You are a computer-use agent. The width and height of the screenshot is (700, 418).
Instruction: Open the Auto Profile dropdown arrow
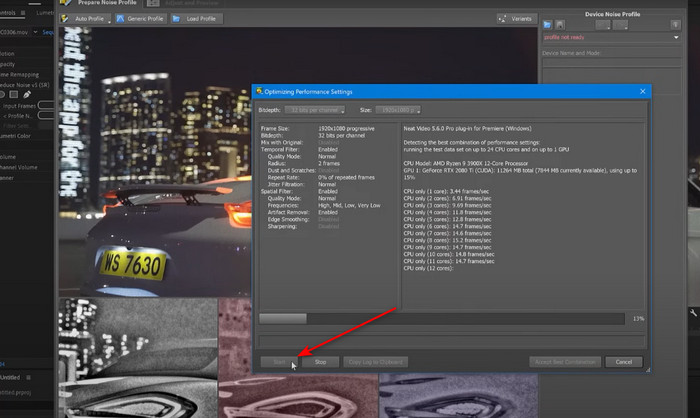point(109,21)
